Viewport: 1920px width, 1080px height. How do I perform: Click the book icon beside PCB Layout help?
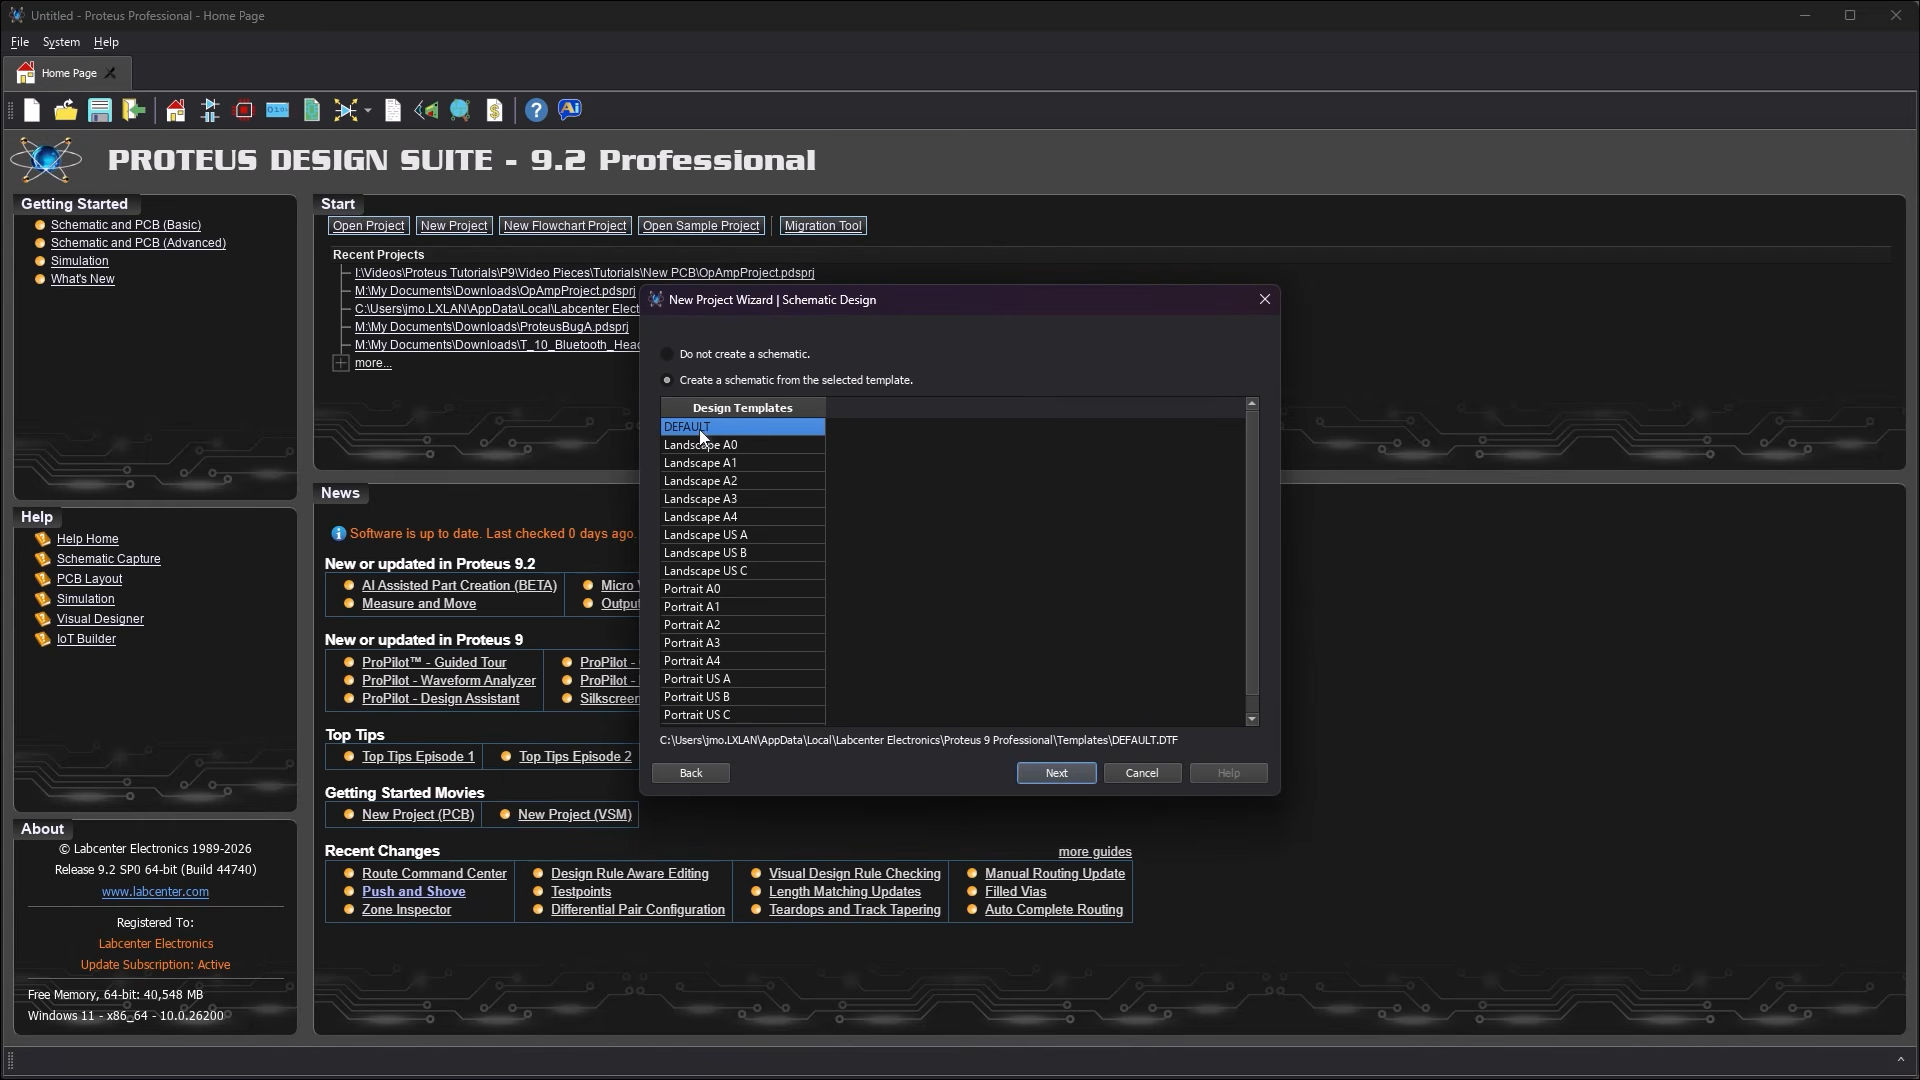[42, 579]
